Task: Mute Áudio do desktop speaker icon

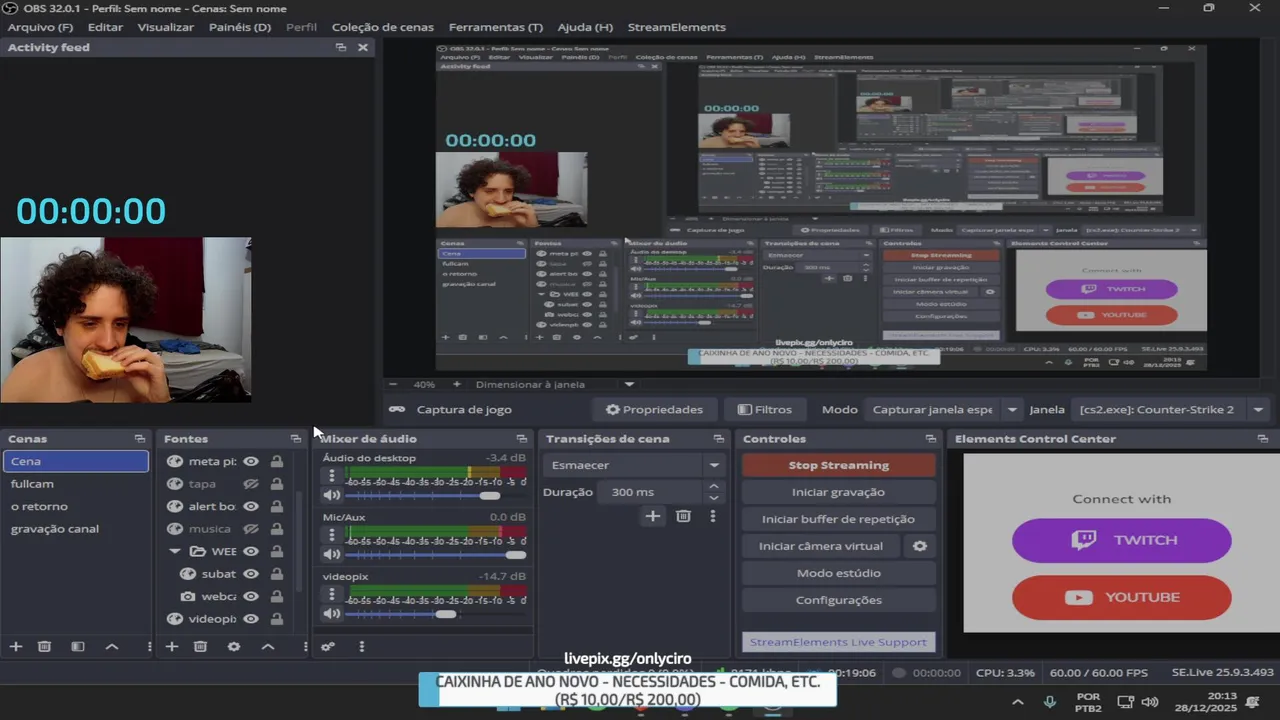Action: (x=332, y=495)
